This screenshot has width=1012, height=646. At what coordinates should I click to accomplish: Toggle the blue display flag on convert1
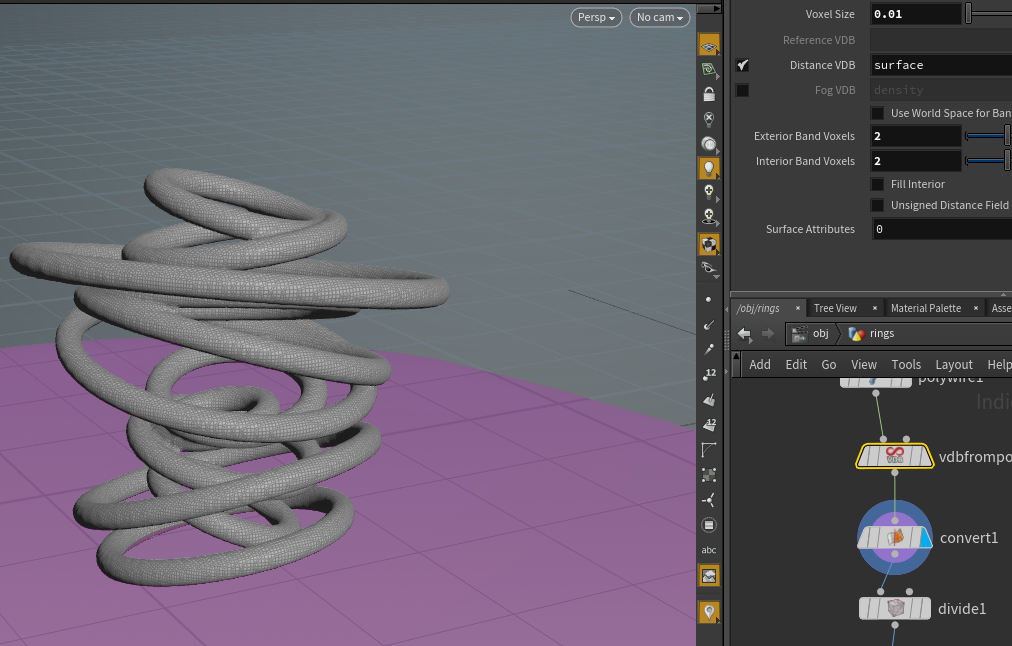(x=924, y=538)
